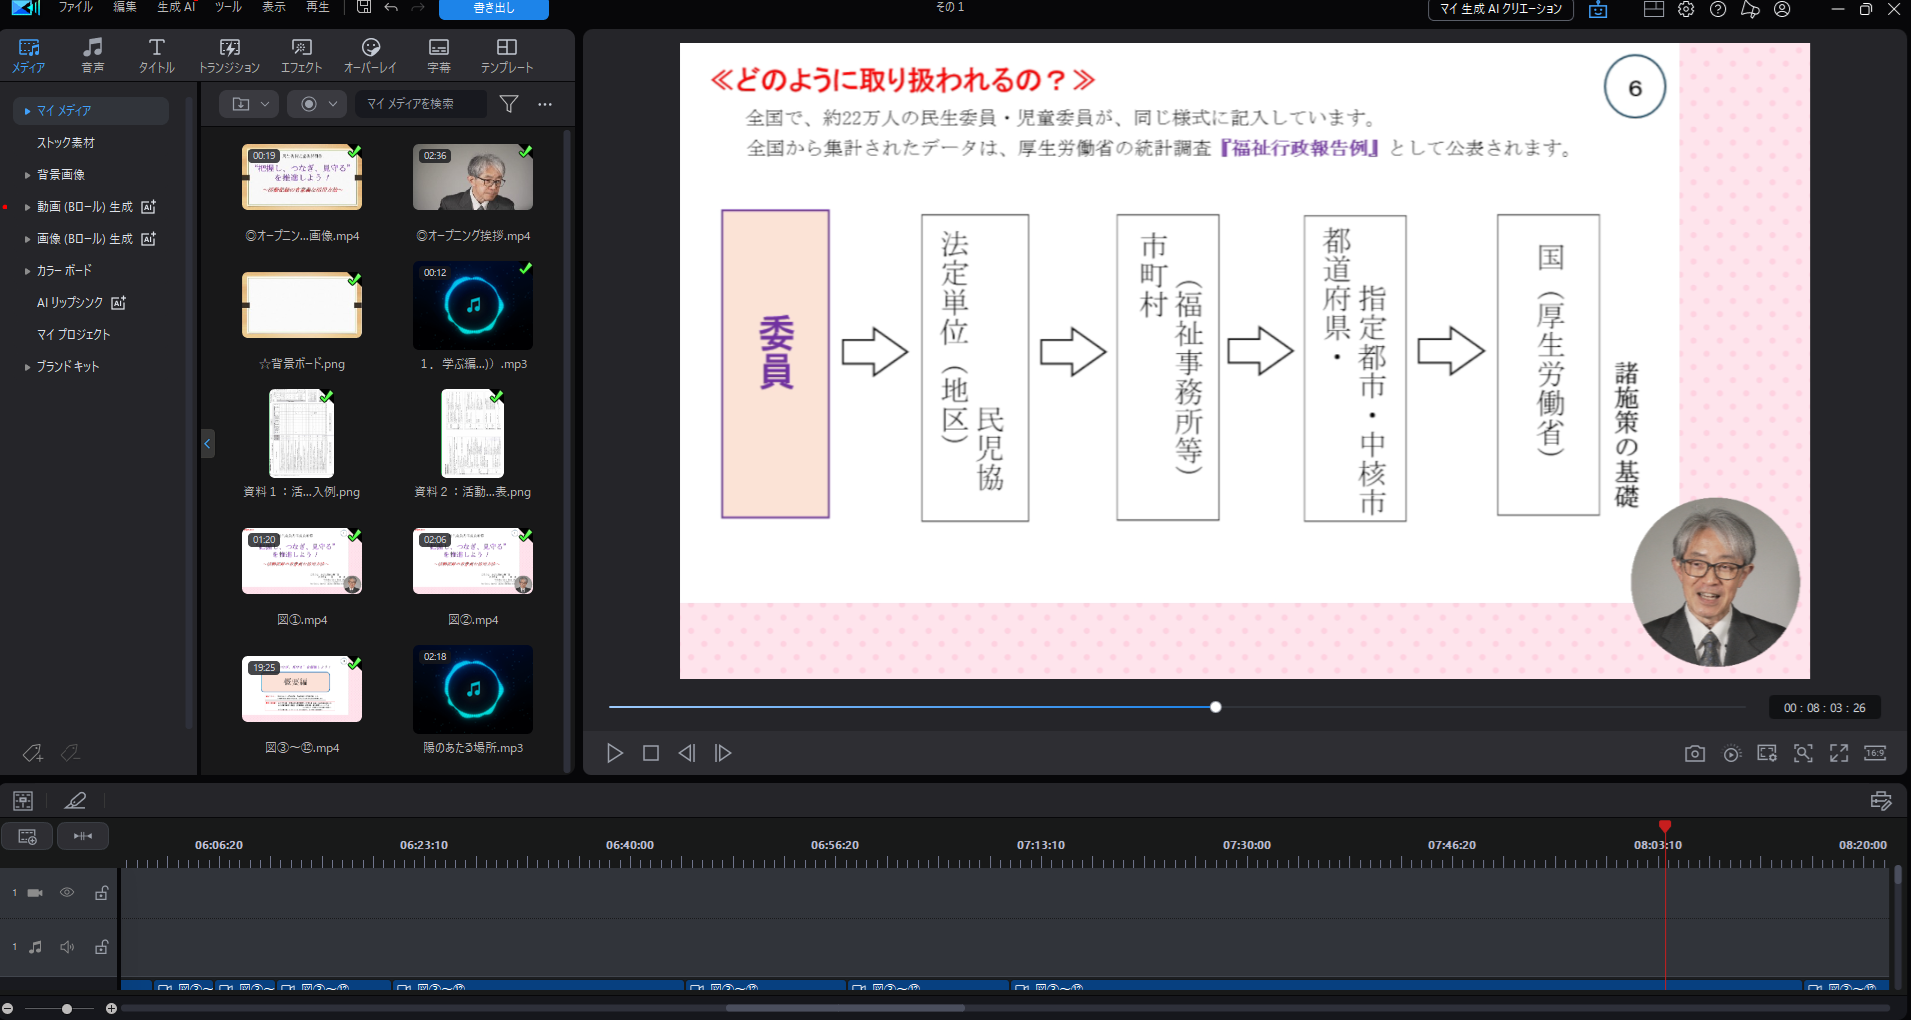The image size is (1911, 1020).
Task: Open the Effect room icon
Action: pos(301,54)
